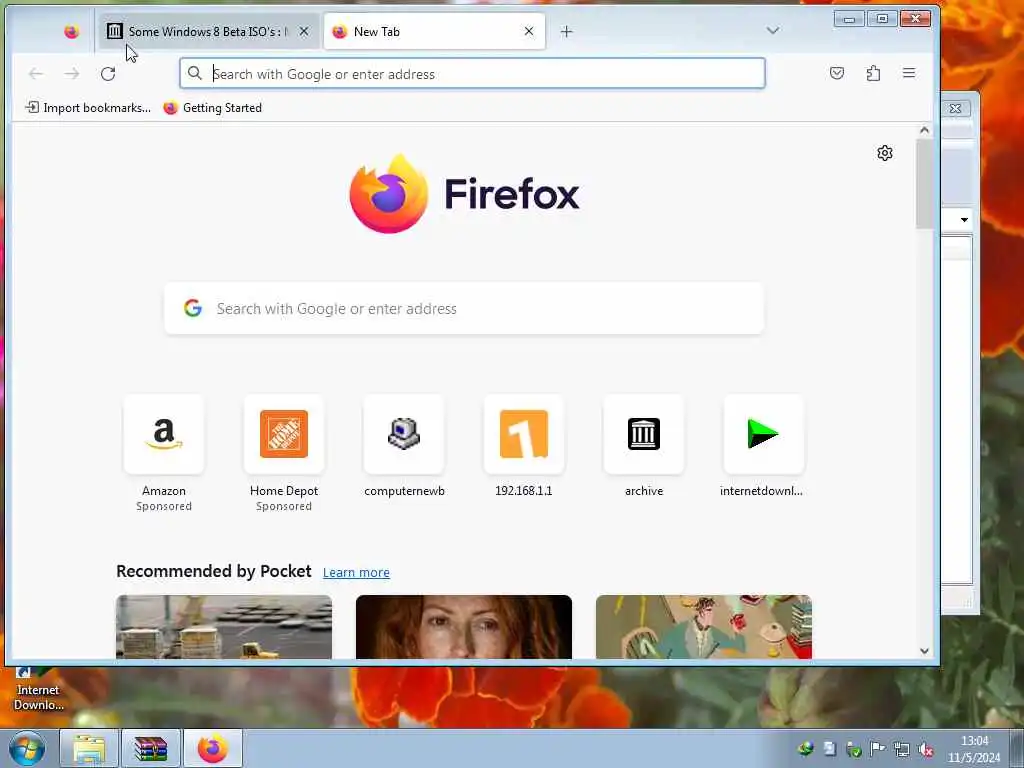Close the background window behind Firefox

point(955,108)
